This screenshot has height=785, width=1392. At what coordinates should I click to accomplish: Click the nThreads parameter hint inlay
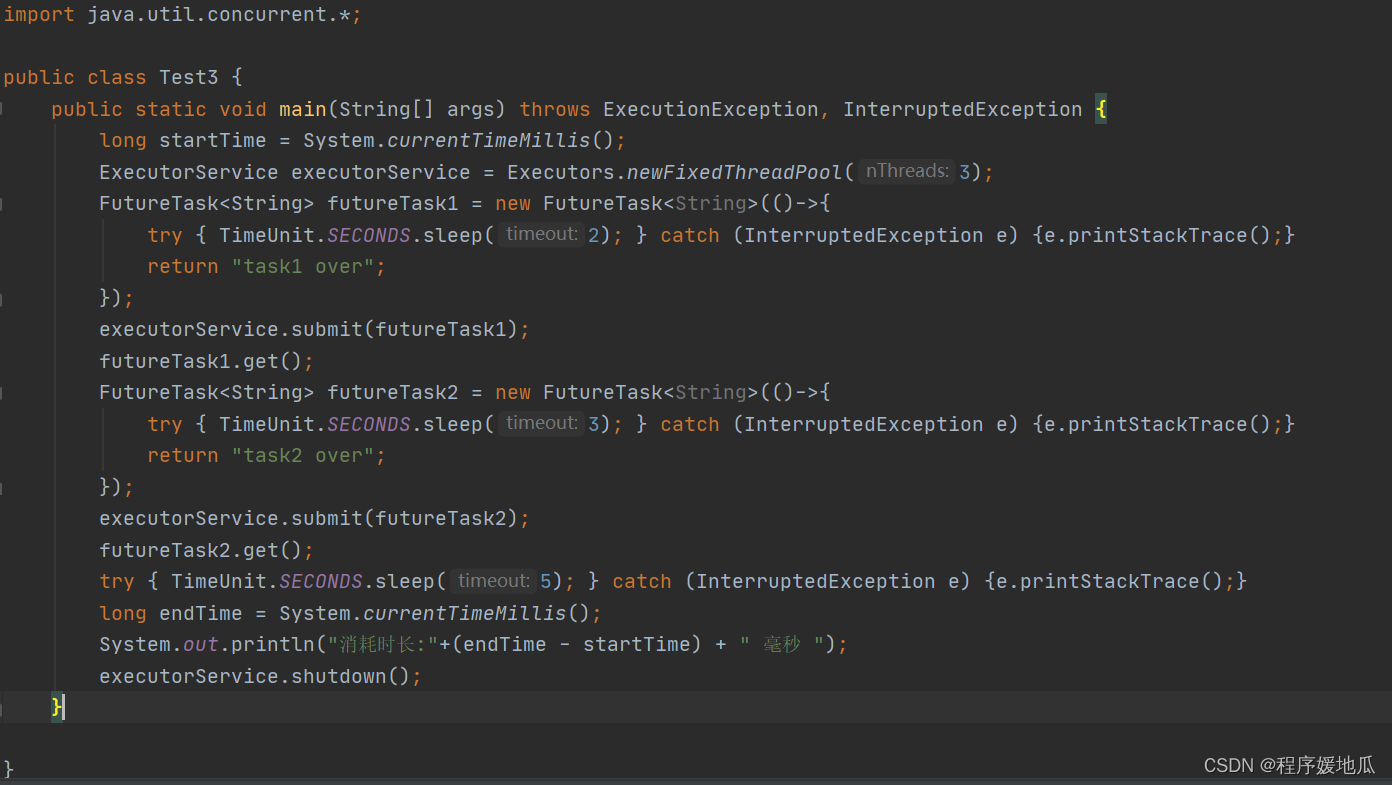(x=905, y=171)
